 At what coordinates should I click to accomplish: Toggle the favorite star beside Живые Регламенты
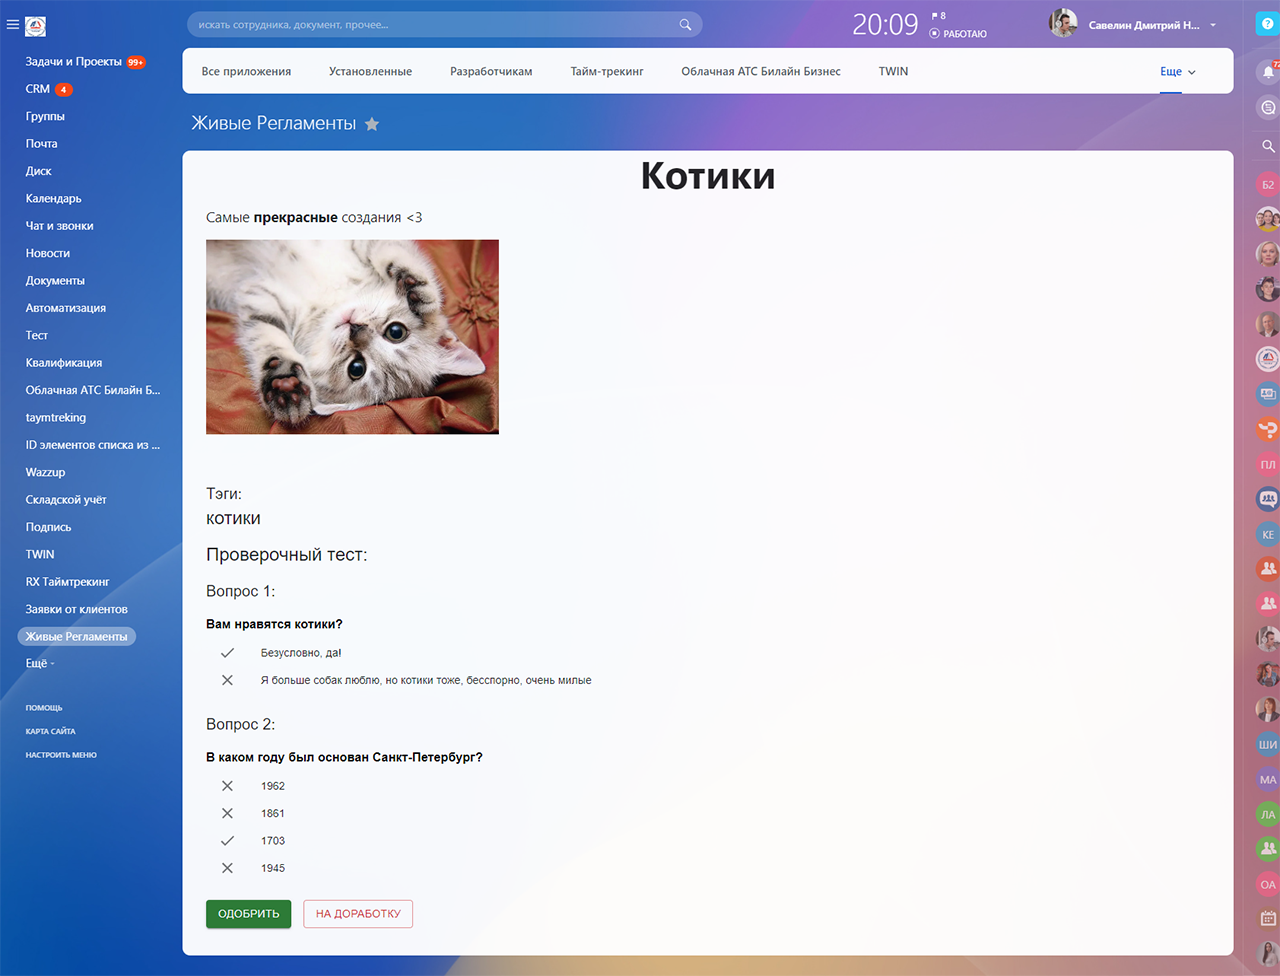coord(372,124)
